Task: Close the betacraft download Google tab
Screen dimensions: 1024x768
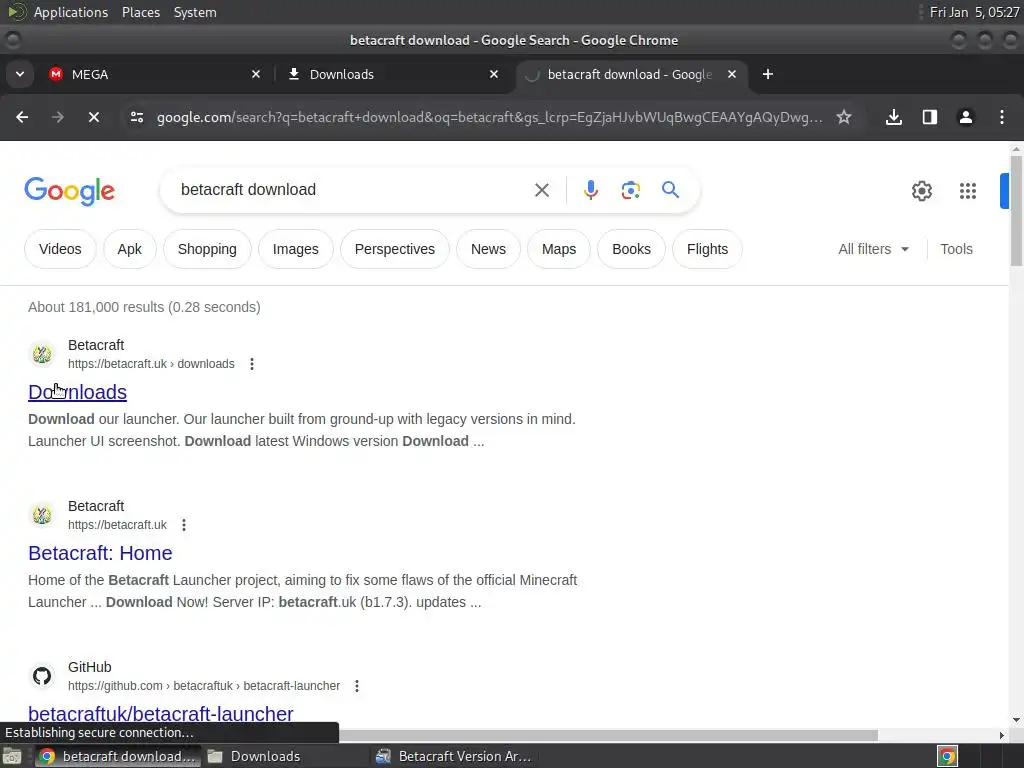Action: tap(731, 74)
